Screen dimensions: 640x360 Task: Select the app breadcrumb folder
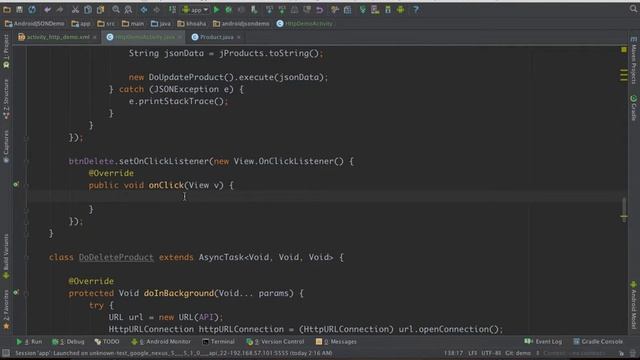click(x=81, y=24)
